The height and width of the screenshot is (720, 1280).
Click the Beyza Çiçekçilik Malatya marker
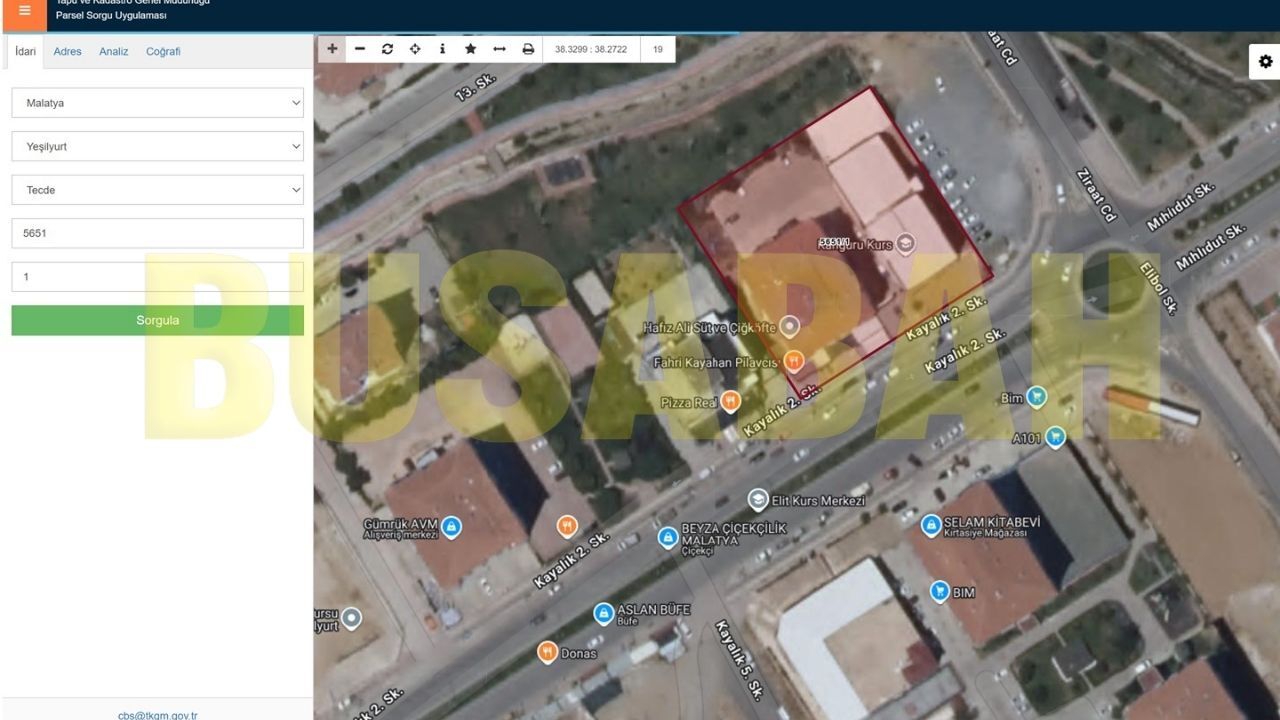click(668, 537)
